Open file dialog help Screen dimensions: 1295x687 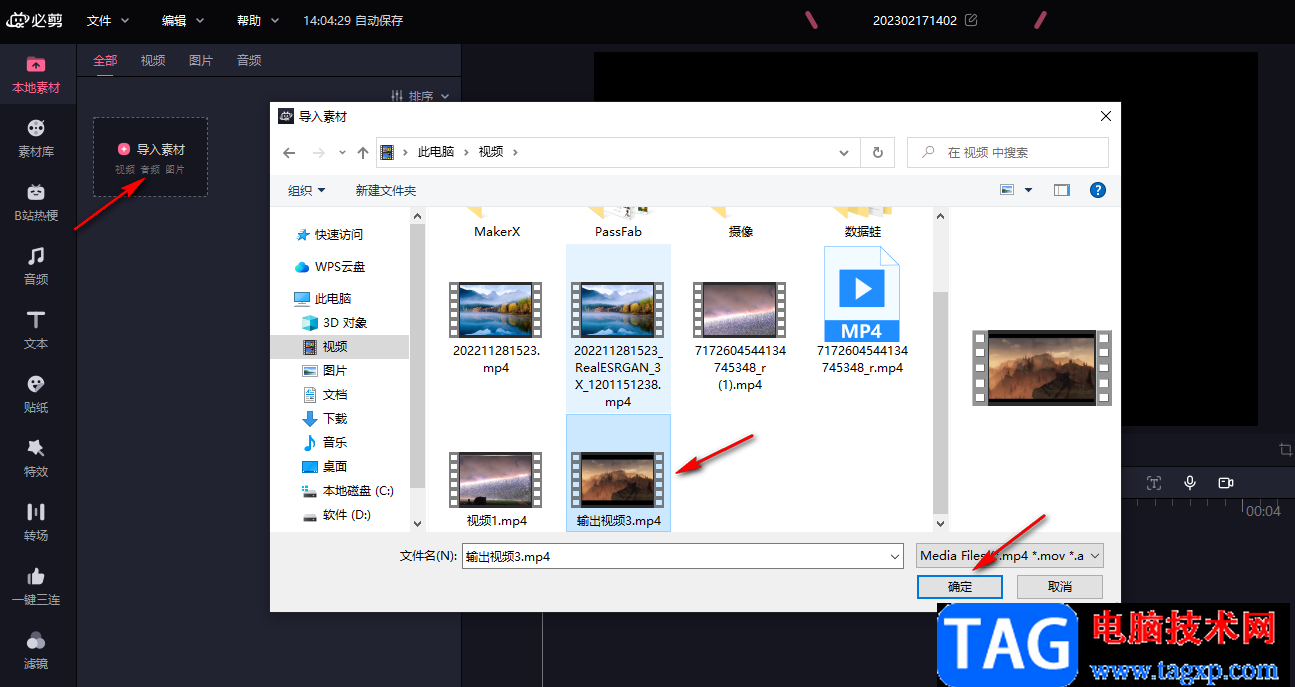(1097, 190)
